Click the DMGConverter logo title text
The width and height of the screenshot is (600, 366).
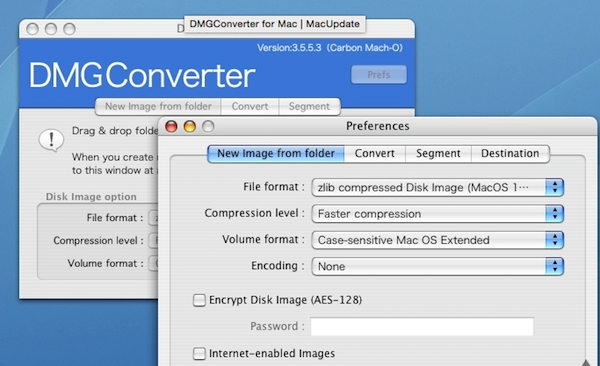click(142, 76)
